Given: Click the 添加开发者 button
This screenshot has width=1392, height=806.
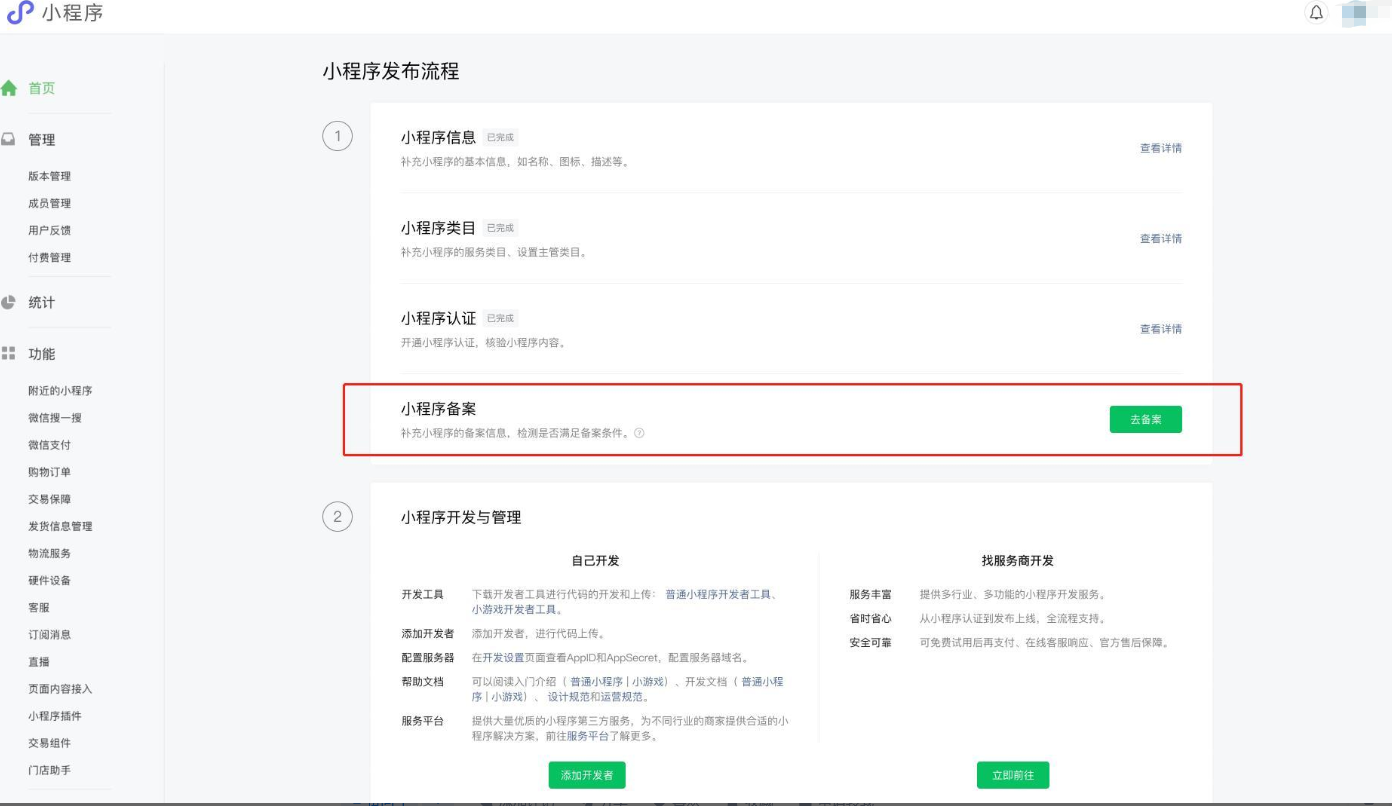Looking at the screenshot, I should [587, 775].
